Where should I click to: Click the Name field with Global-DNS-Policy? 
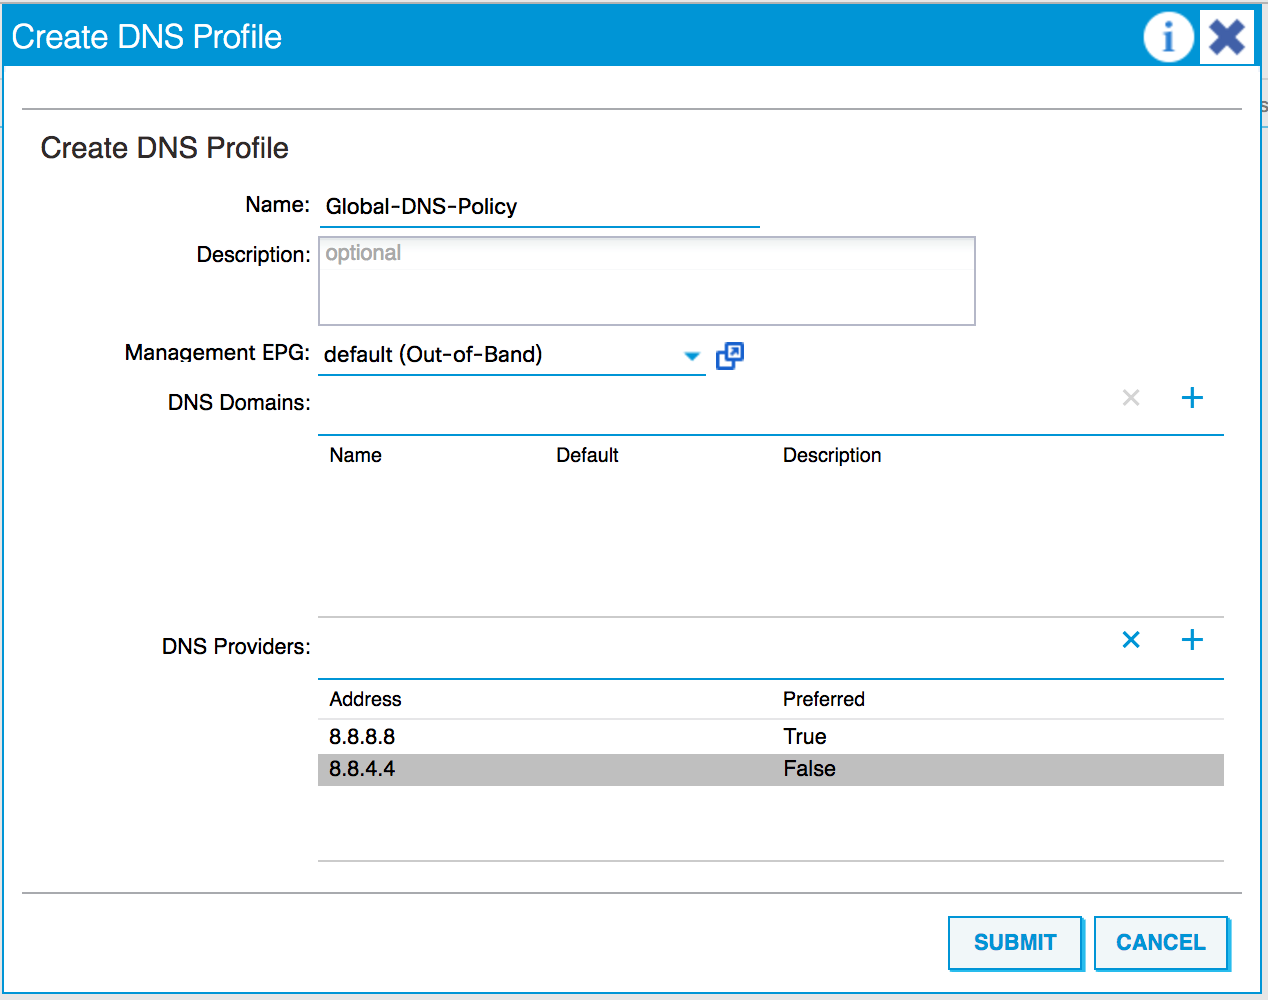[x=539, y=207]
